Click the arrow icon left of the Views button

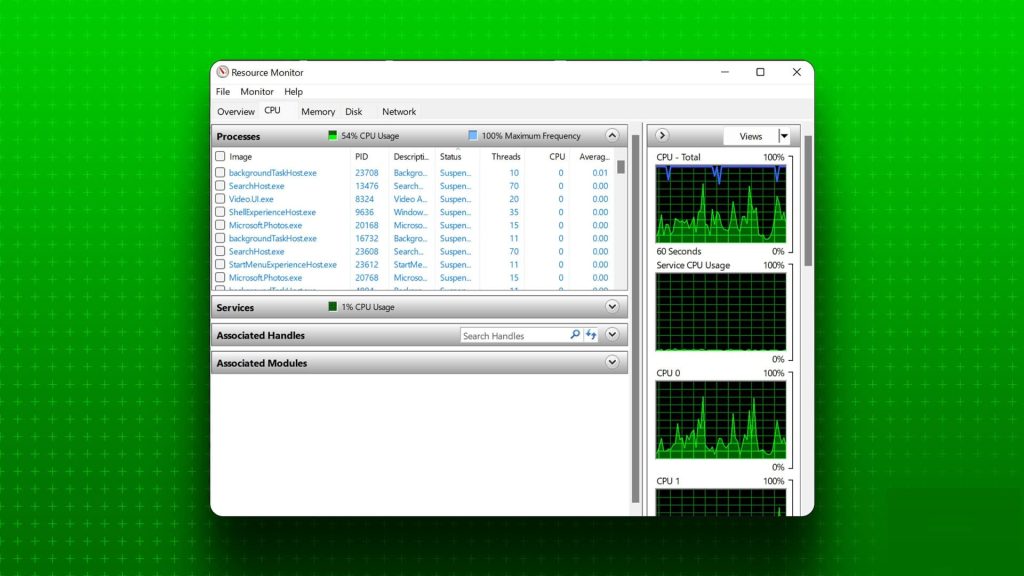[662, 135]
